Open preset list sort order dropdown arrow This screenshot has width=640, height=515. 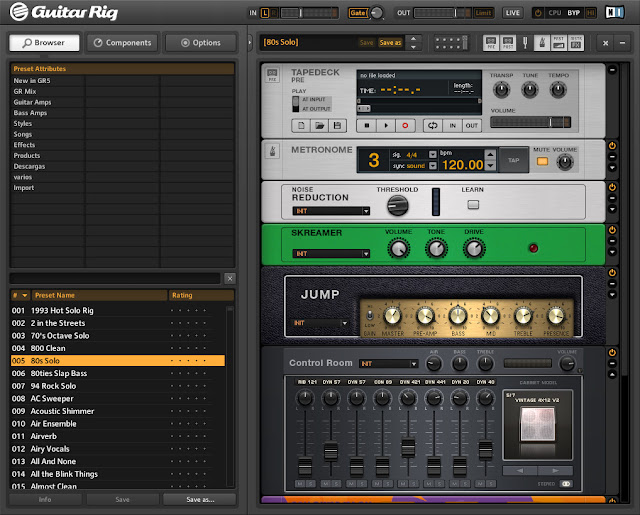click(x=25, y=295)
